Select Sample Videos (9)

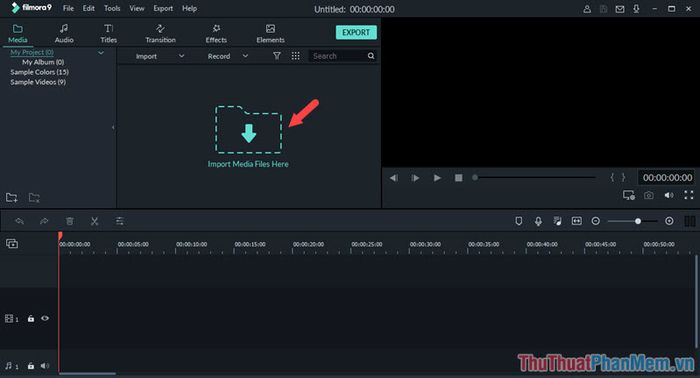click(38, 82)
